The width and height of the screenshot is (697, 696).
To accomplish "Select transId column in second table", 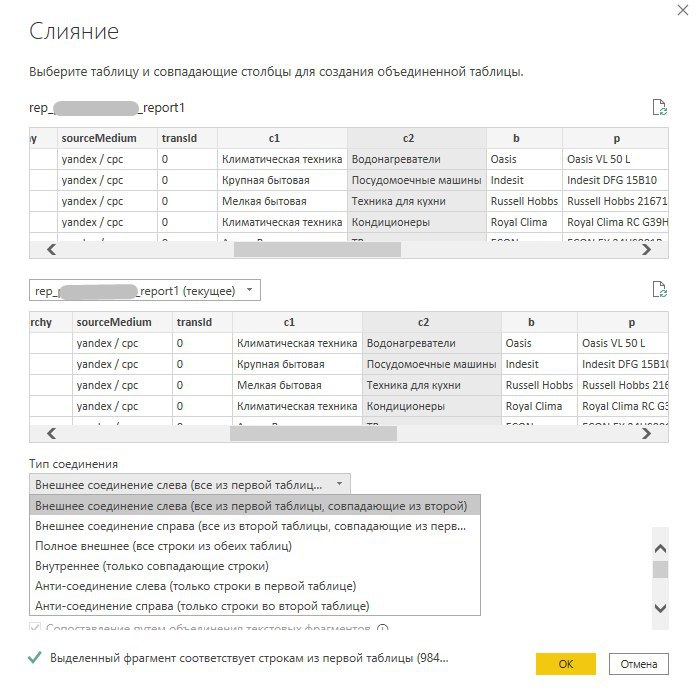I will (202, 322).
